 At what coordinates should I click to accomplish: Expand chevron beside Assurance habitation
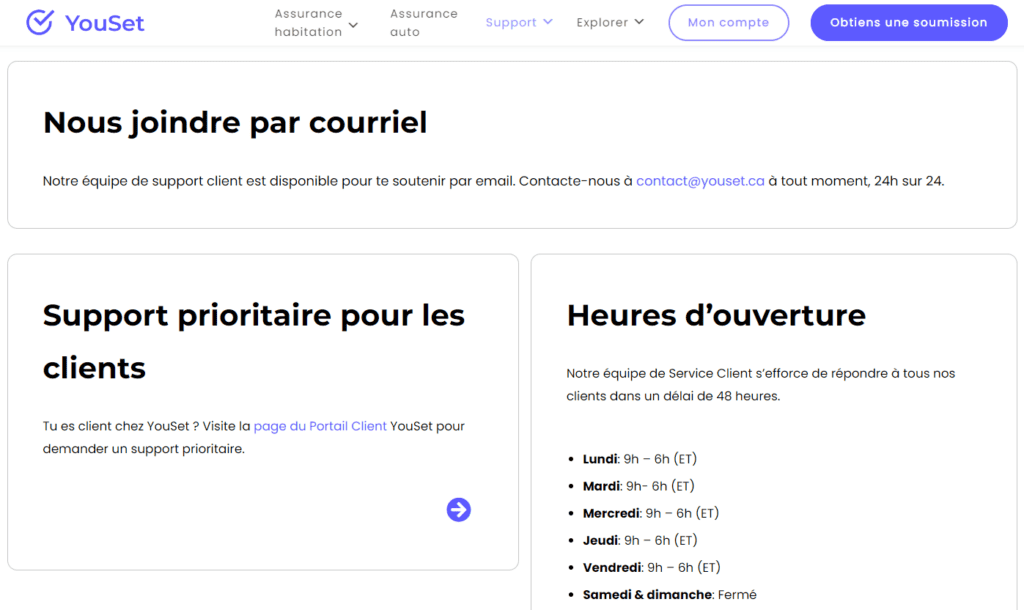353,25
